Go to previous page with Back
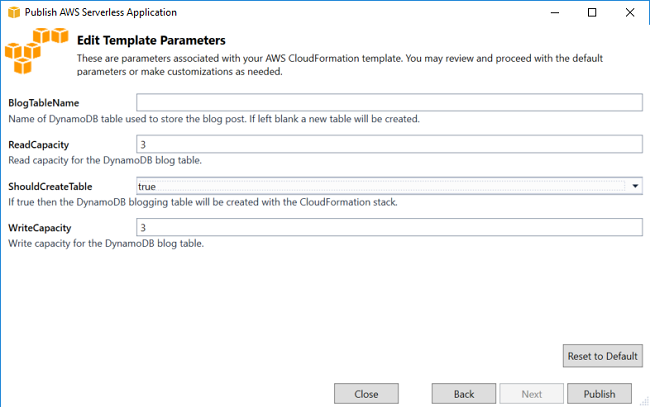650x407 pixels. pyautogui.click(x=463, y=394)
